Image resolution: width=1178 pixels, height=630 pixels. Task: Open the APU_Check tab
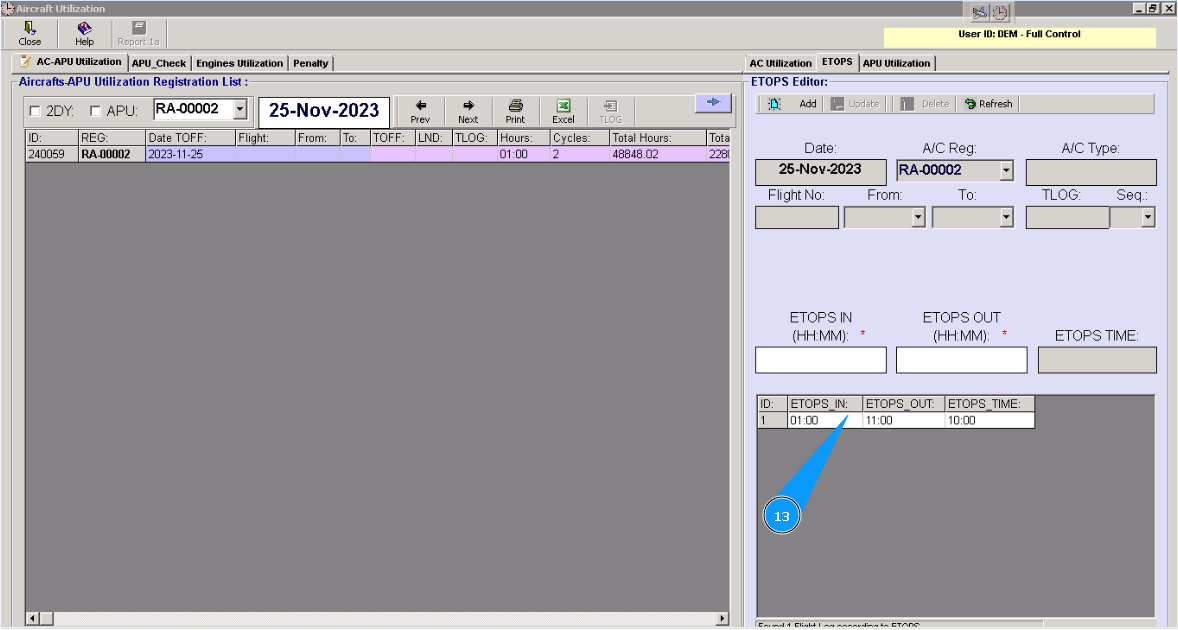click(x=159, y=63)
